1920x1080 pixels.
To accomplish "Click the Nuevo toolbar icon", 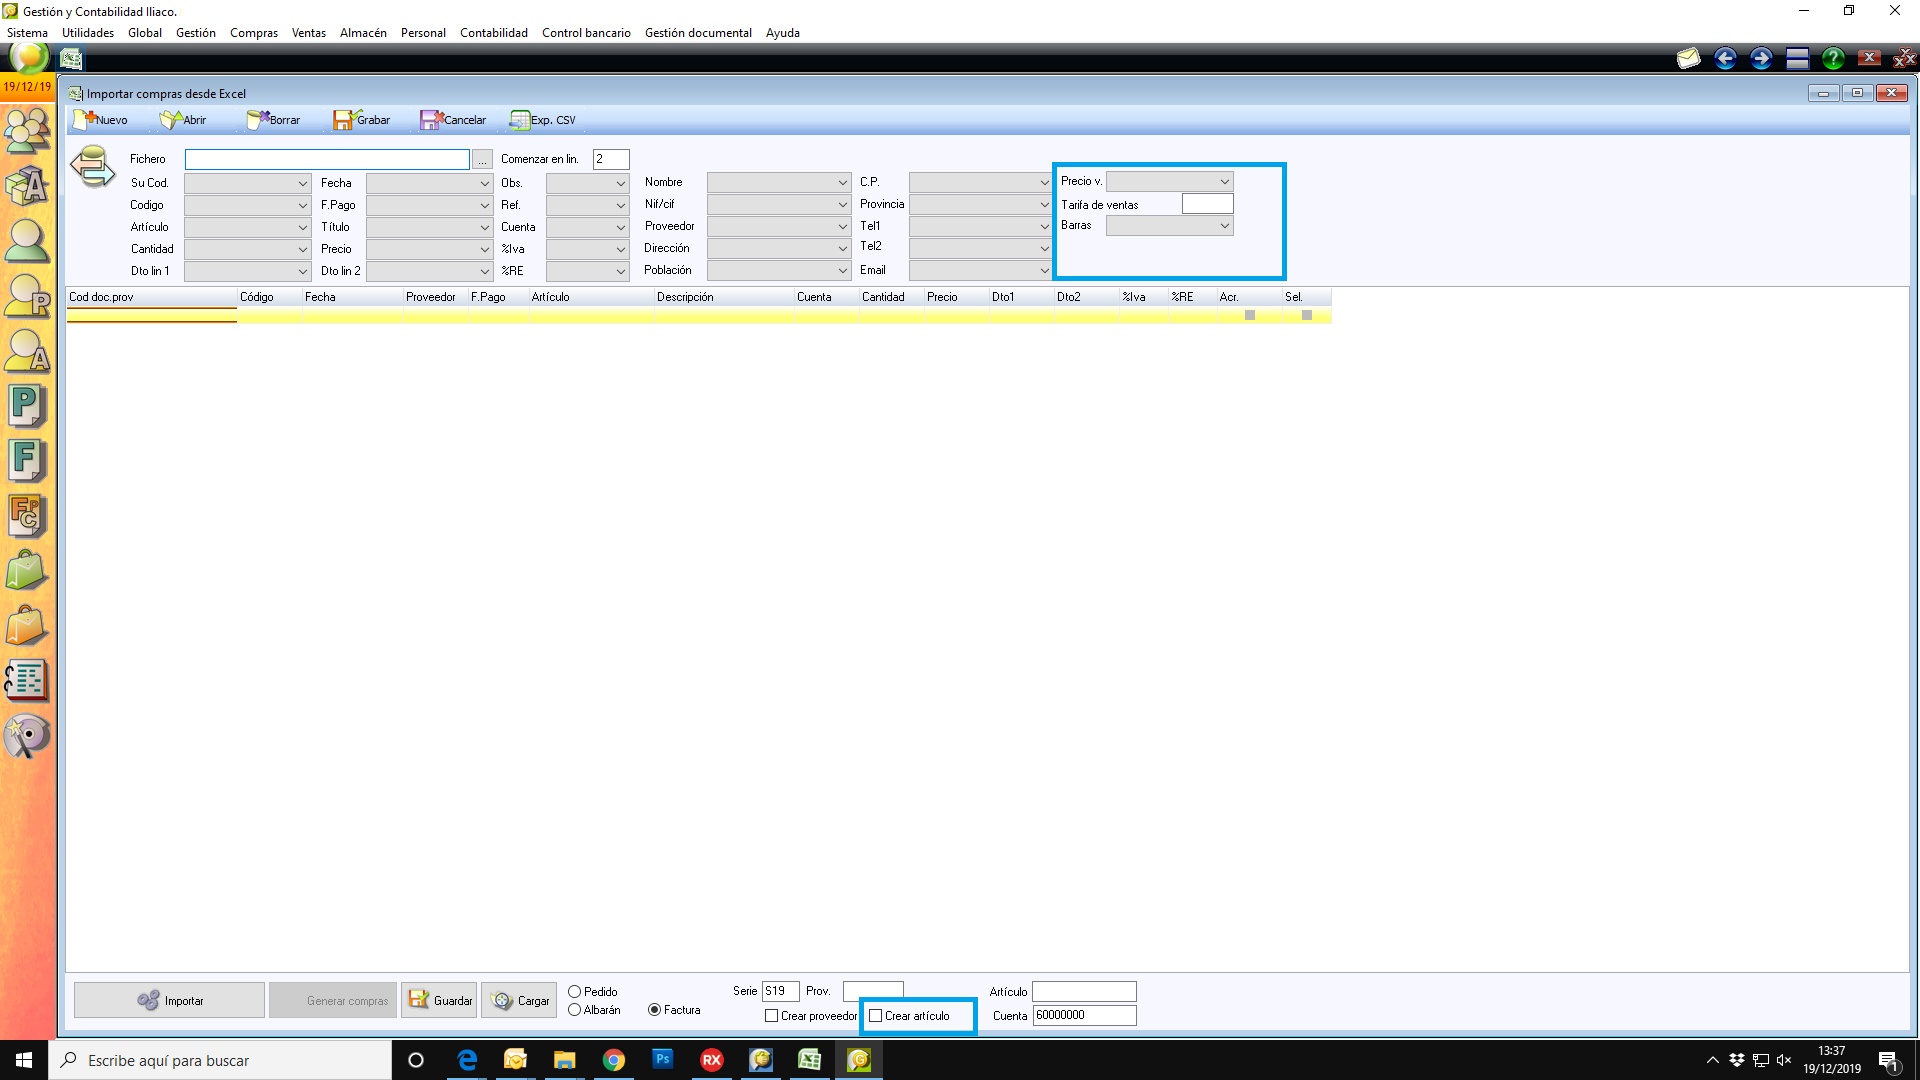I will pos(84,120).
